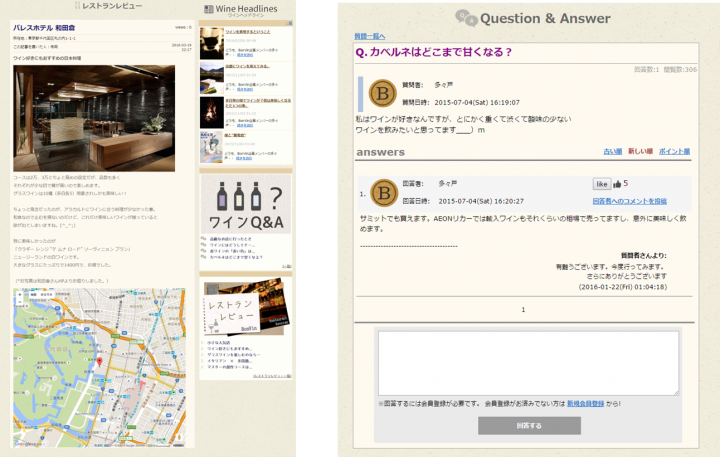Sort answers by 古い順
Viewport: 720px width, 457px height.
point(613,152)
